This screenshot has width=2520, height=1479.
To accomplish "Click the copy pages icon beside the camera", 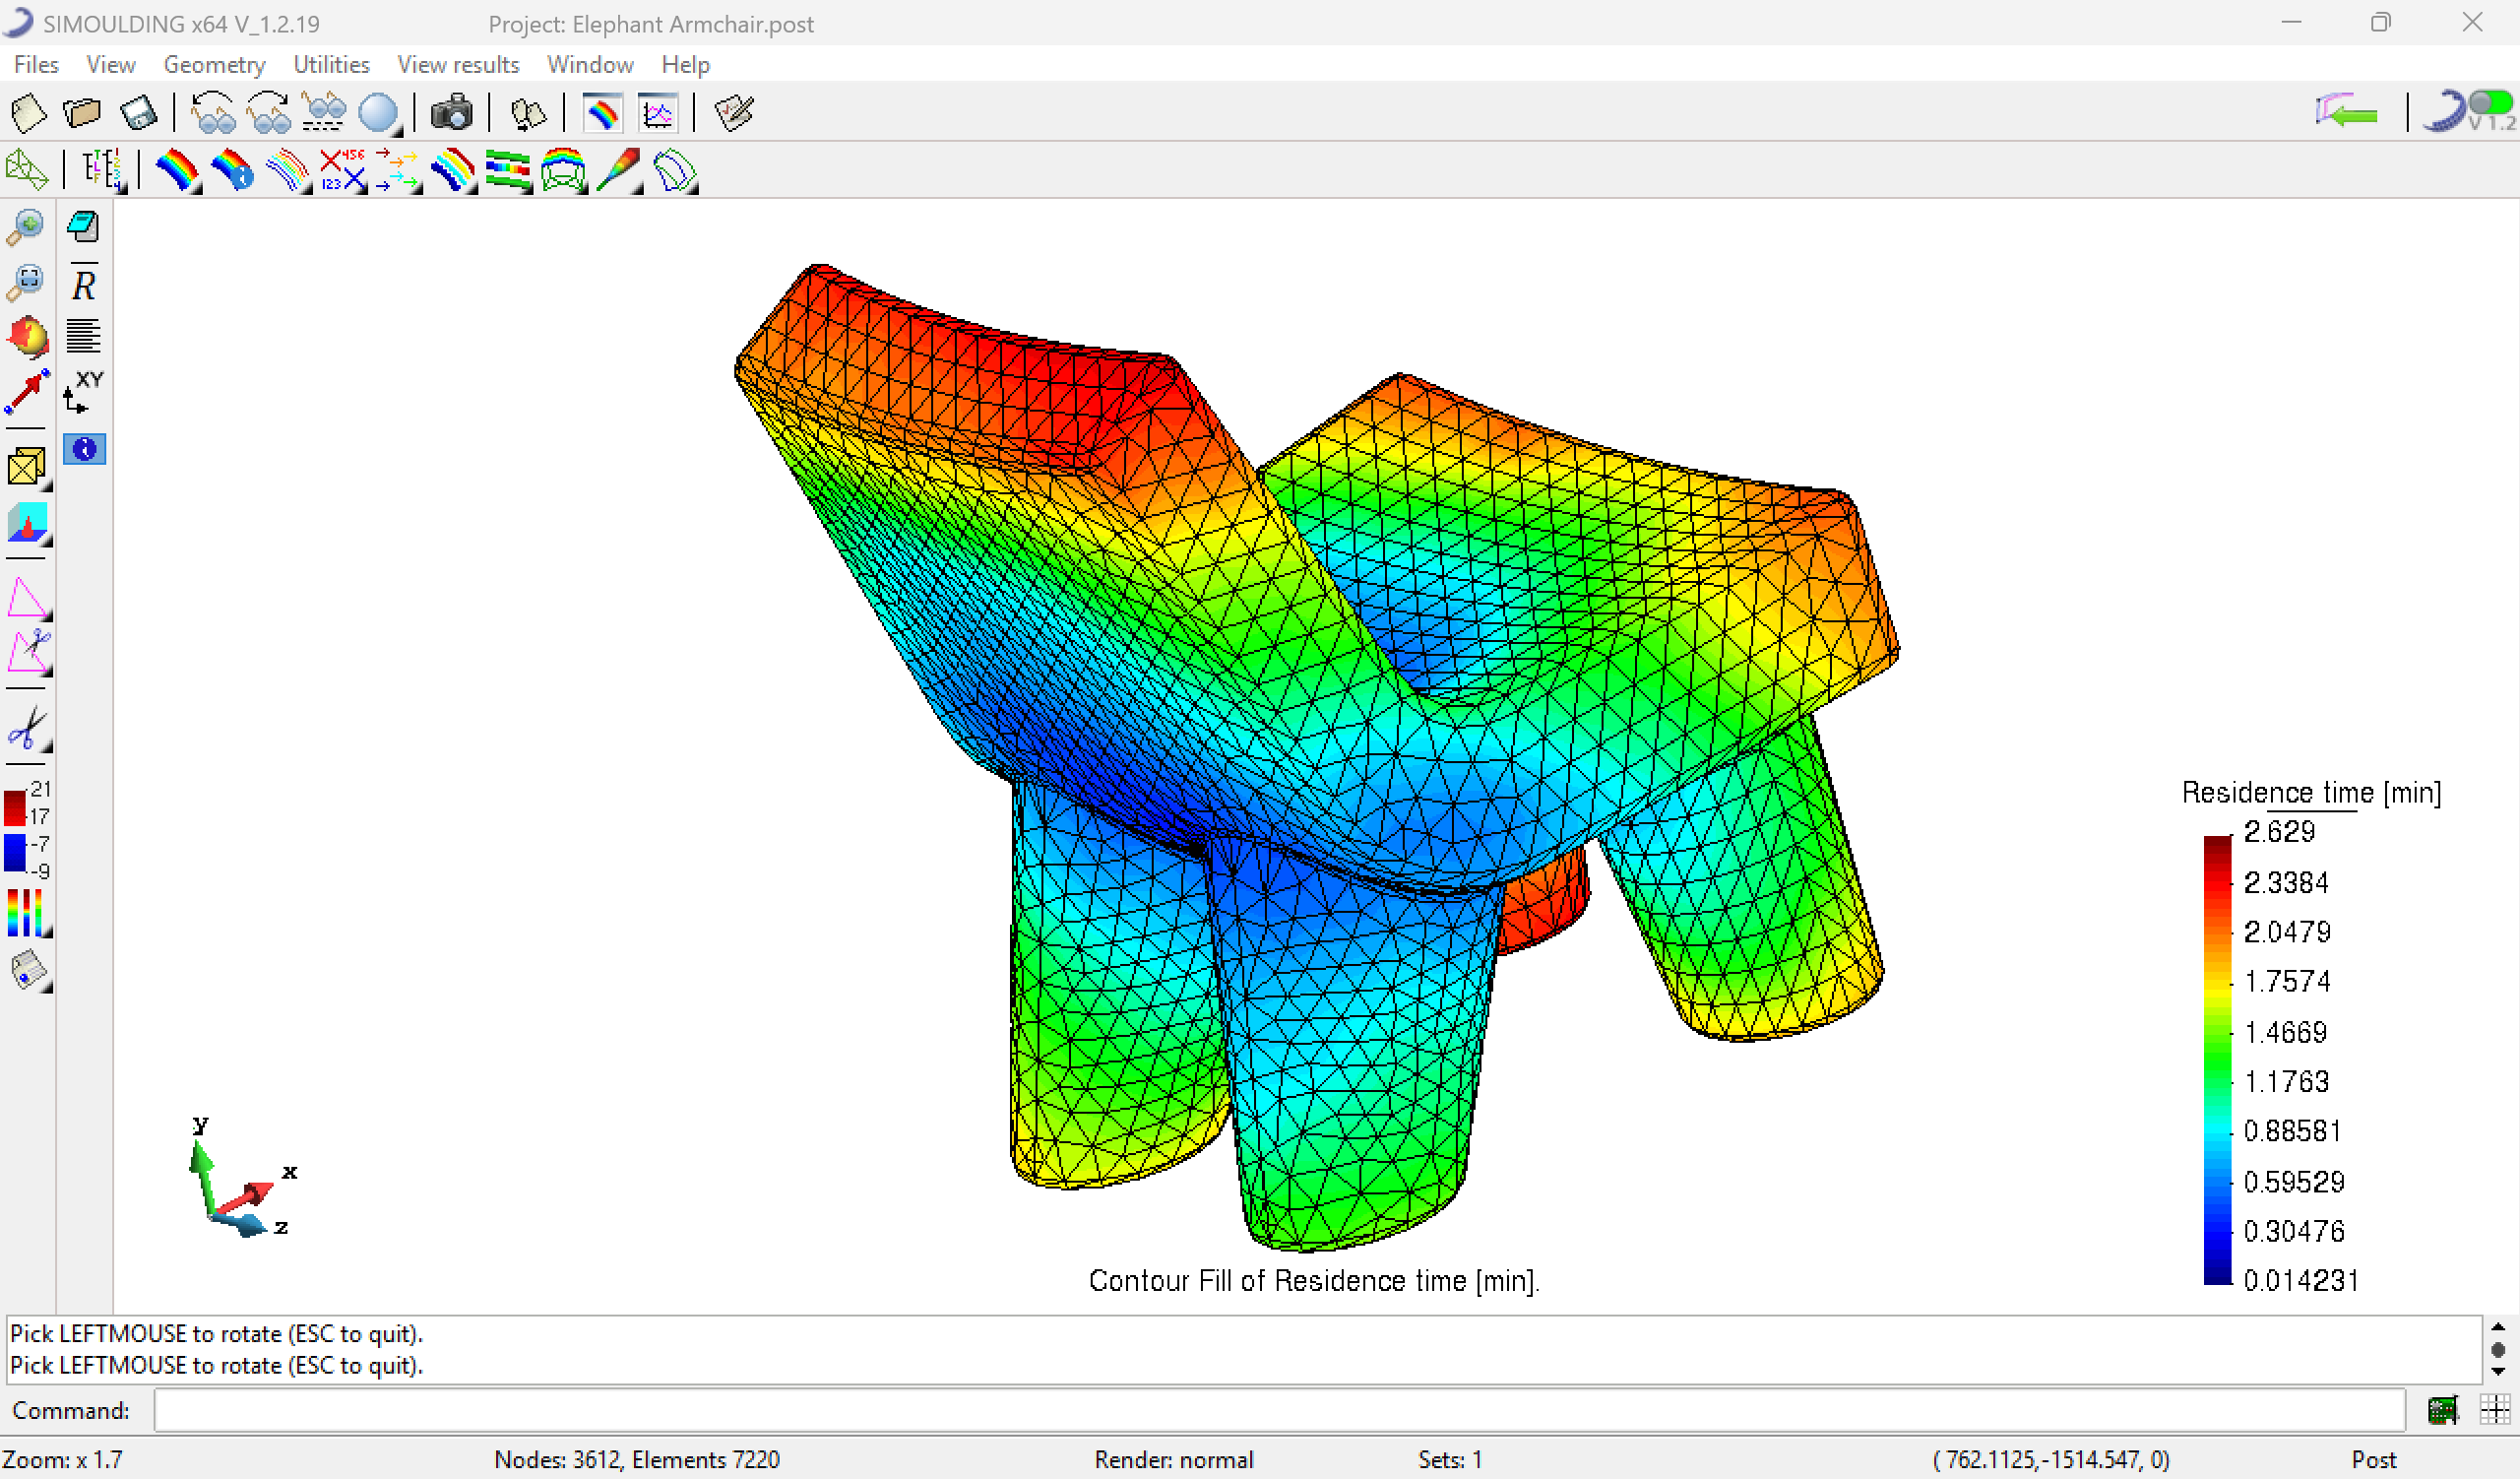I will coord(527,113).
